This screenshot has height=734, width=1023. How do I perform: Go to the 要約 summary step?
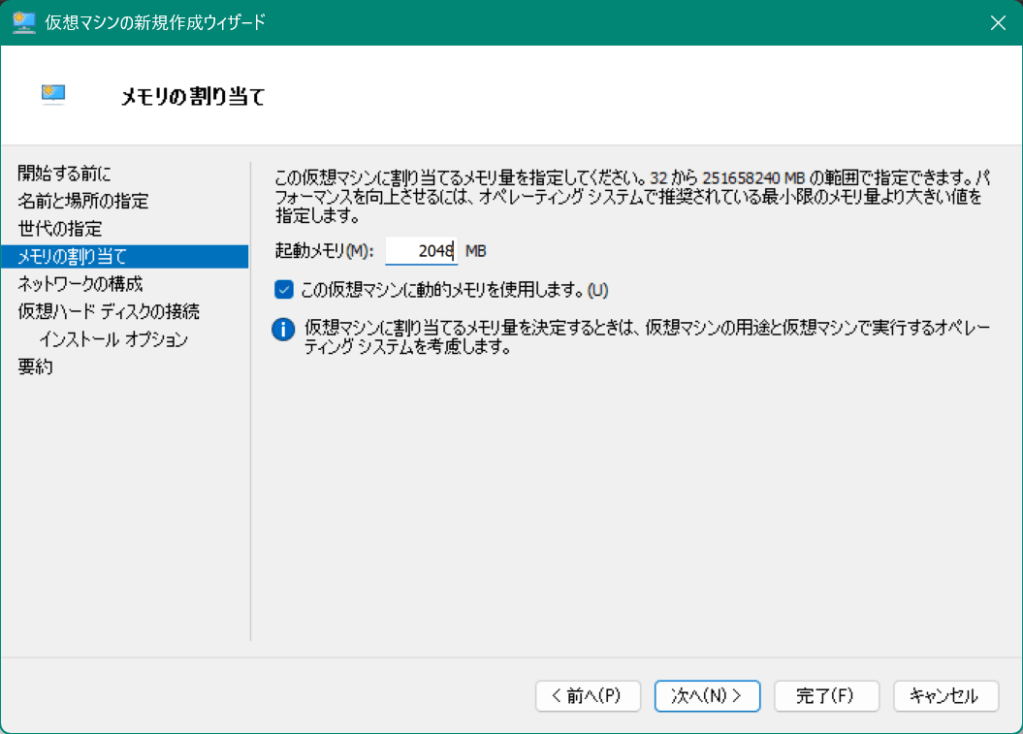[x=36, y=367]
